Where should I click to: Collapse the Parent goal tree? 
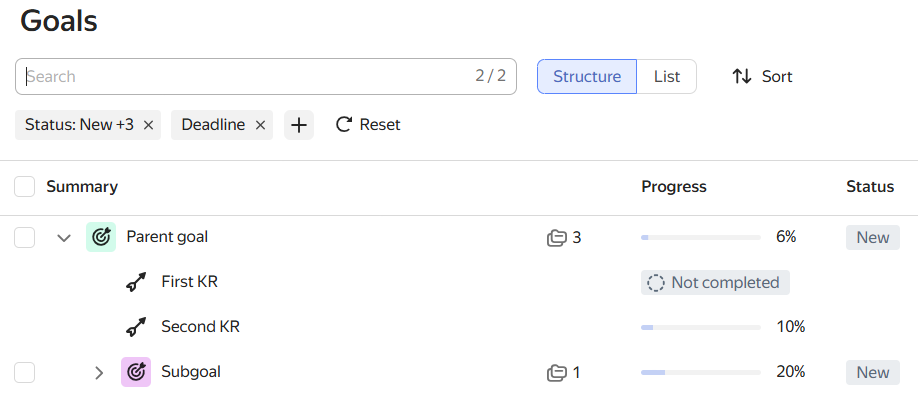(x=64, y=238)
